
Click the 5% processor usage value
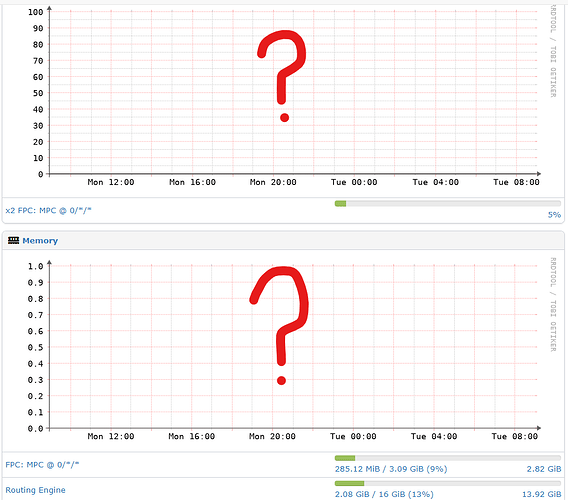pos(554,215)
